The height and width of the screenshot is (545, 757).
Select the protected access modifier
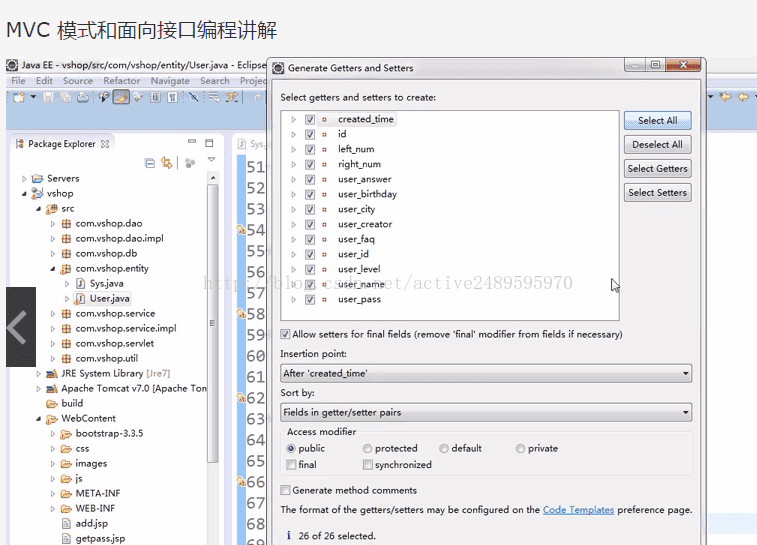[x=367, y=448]
